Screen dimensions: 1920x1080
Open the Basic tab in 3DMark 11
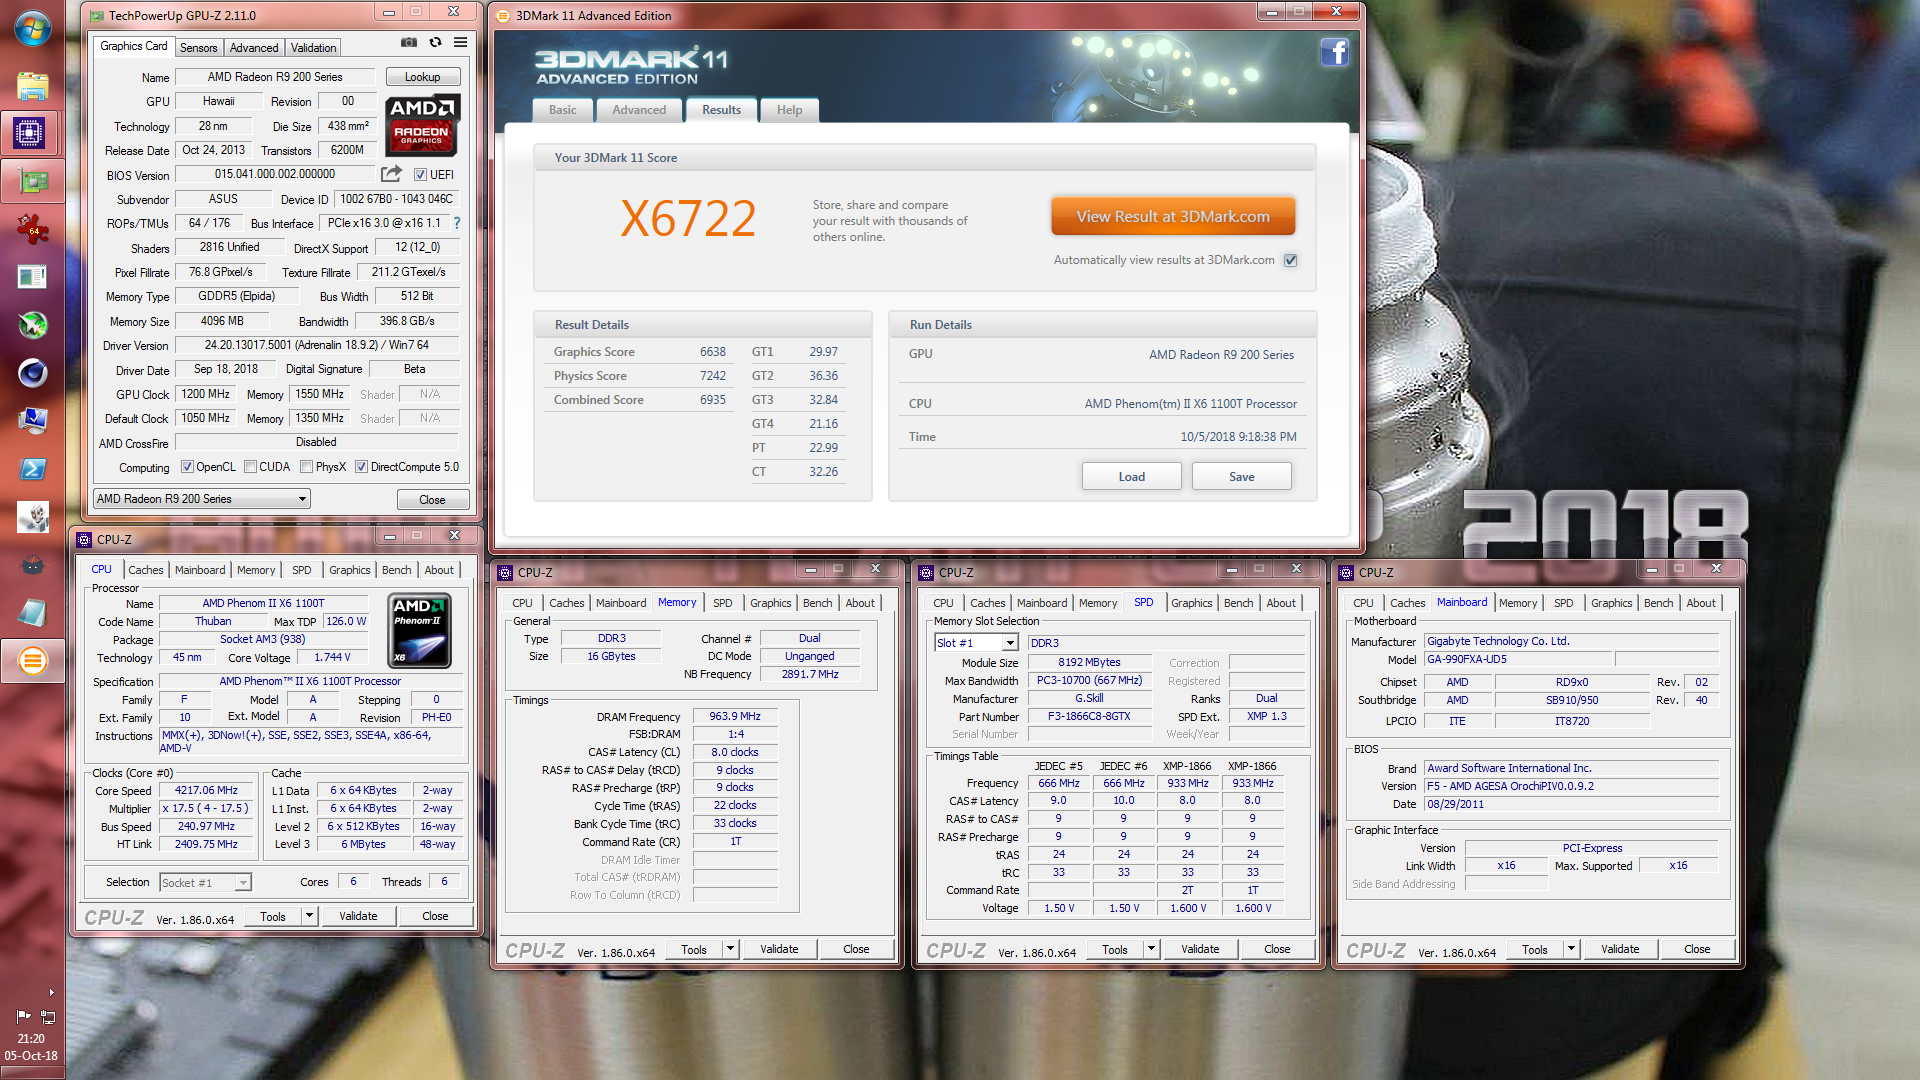coord(562,110)
